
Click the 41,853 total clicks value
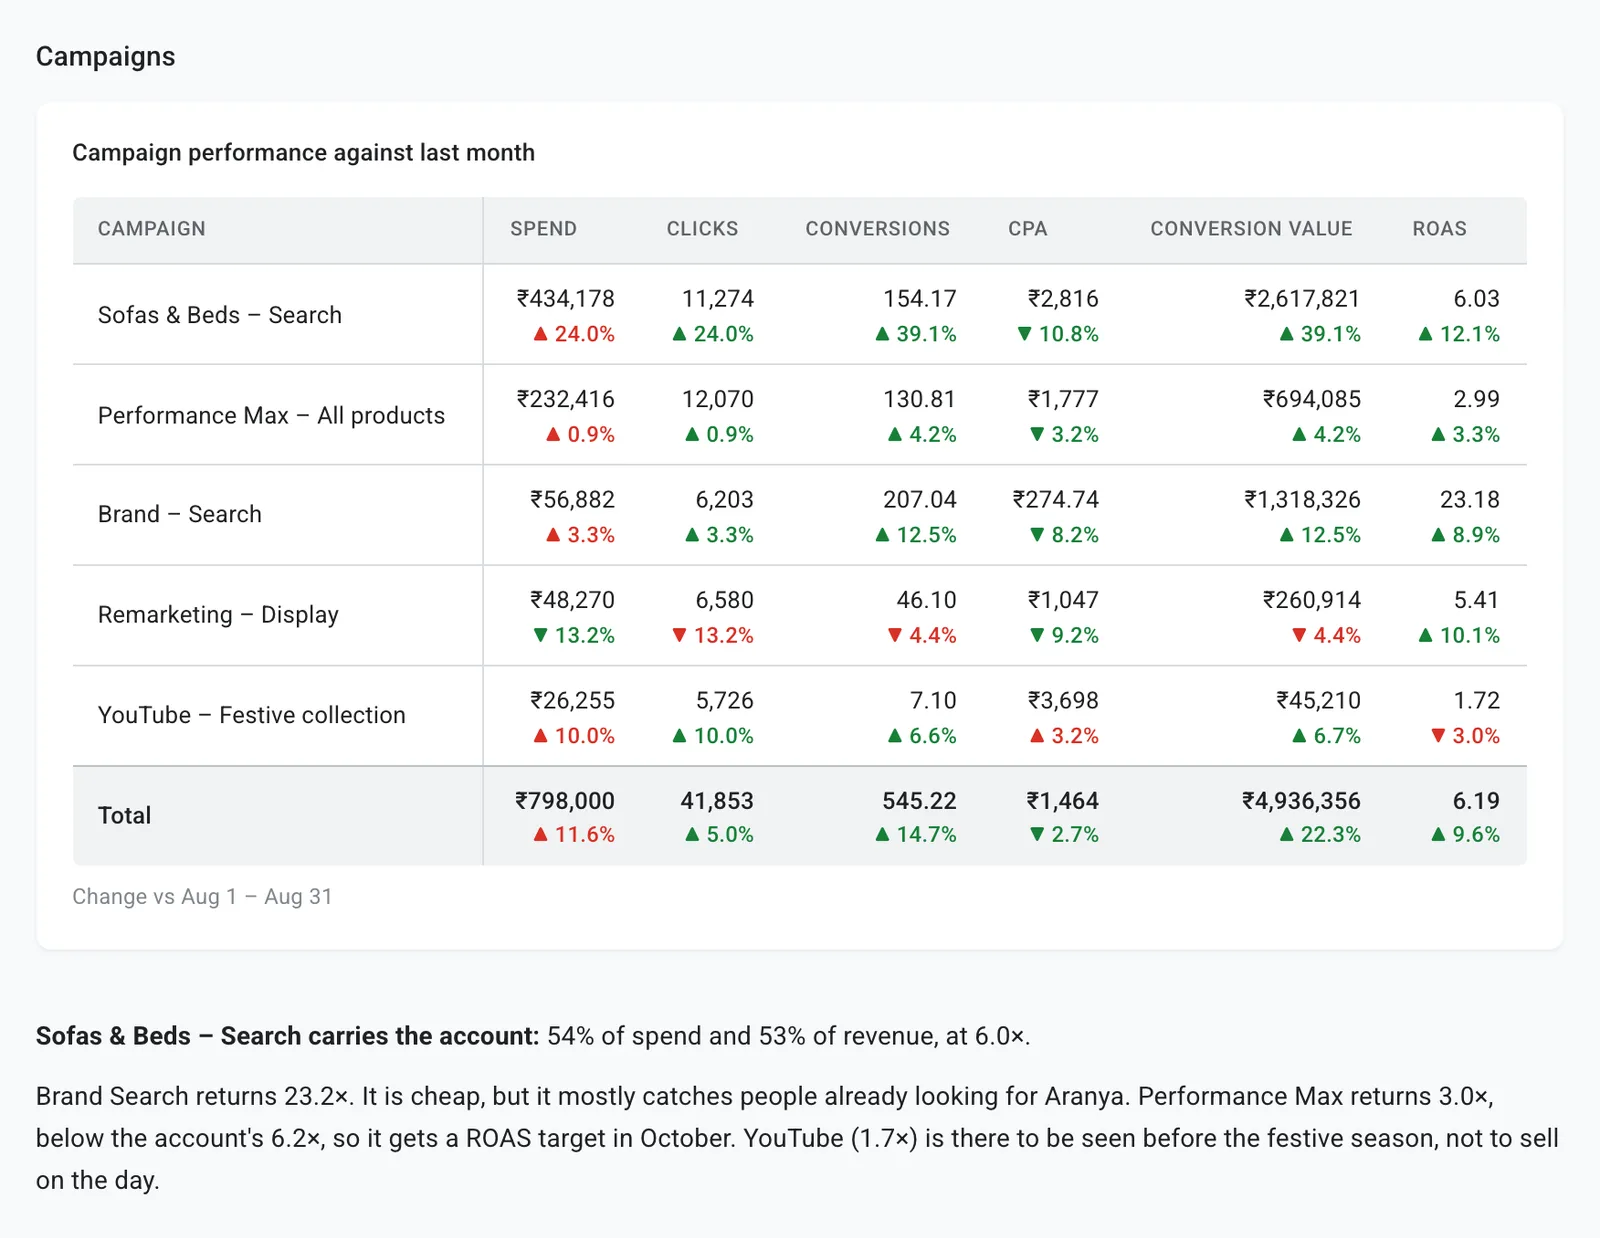[x=717, y=801]
